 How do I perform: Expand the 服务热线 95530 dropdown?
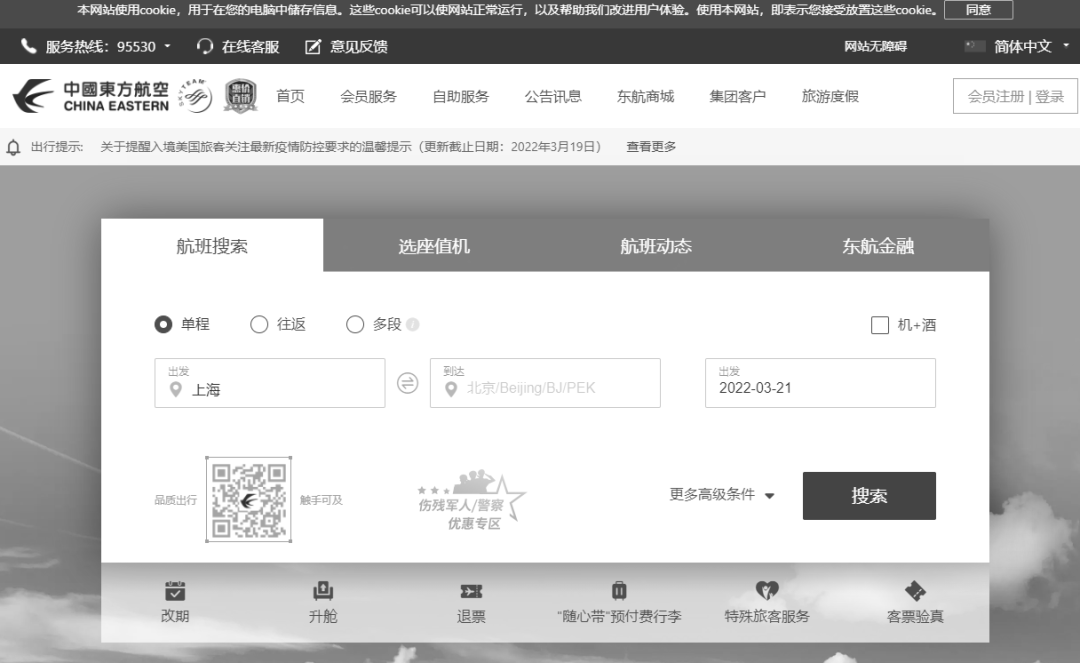(x=167, y=46)
